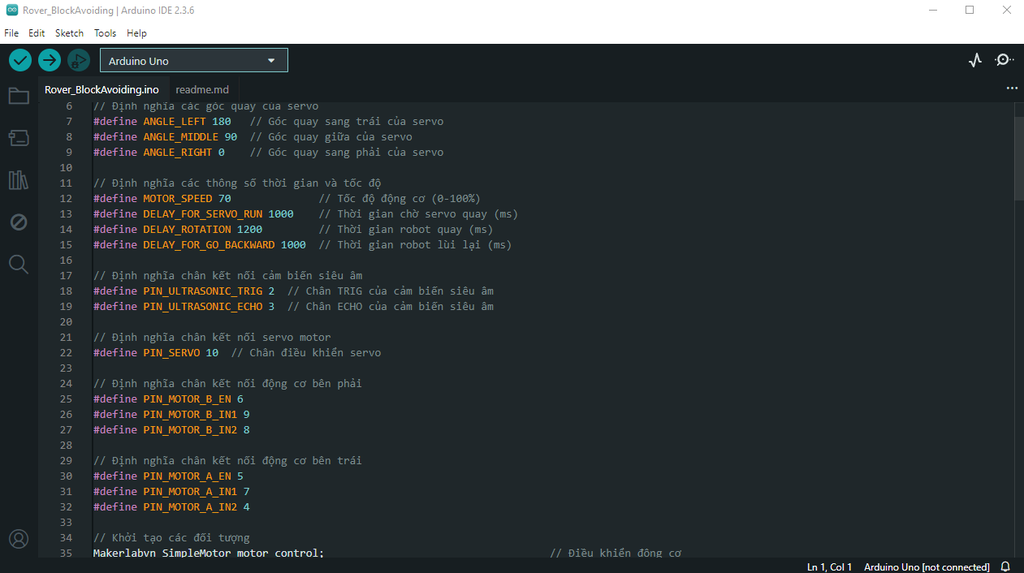
Task: Open the Tools menu
Action: (x=104, y=33)
